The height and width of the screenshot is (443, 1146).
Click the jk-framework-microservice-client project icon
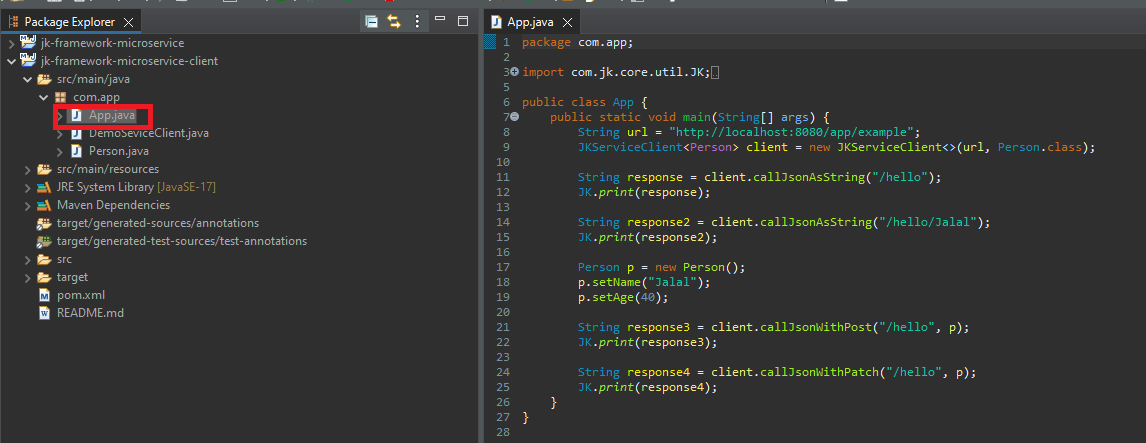click(28, 61)
